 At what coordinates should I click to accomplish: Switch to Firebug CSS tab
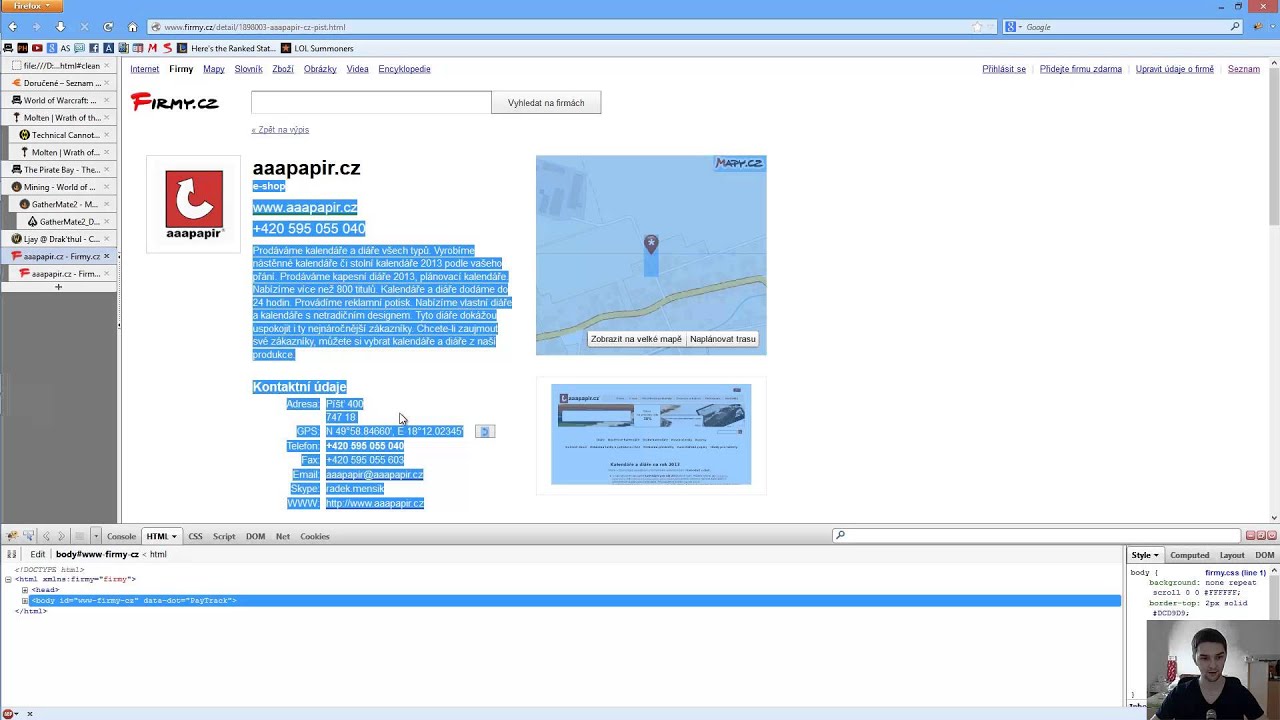coord(195,537)
